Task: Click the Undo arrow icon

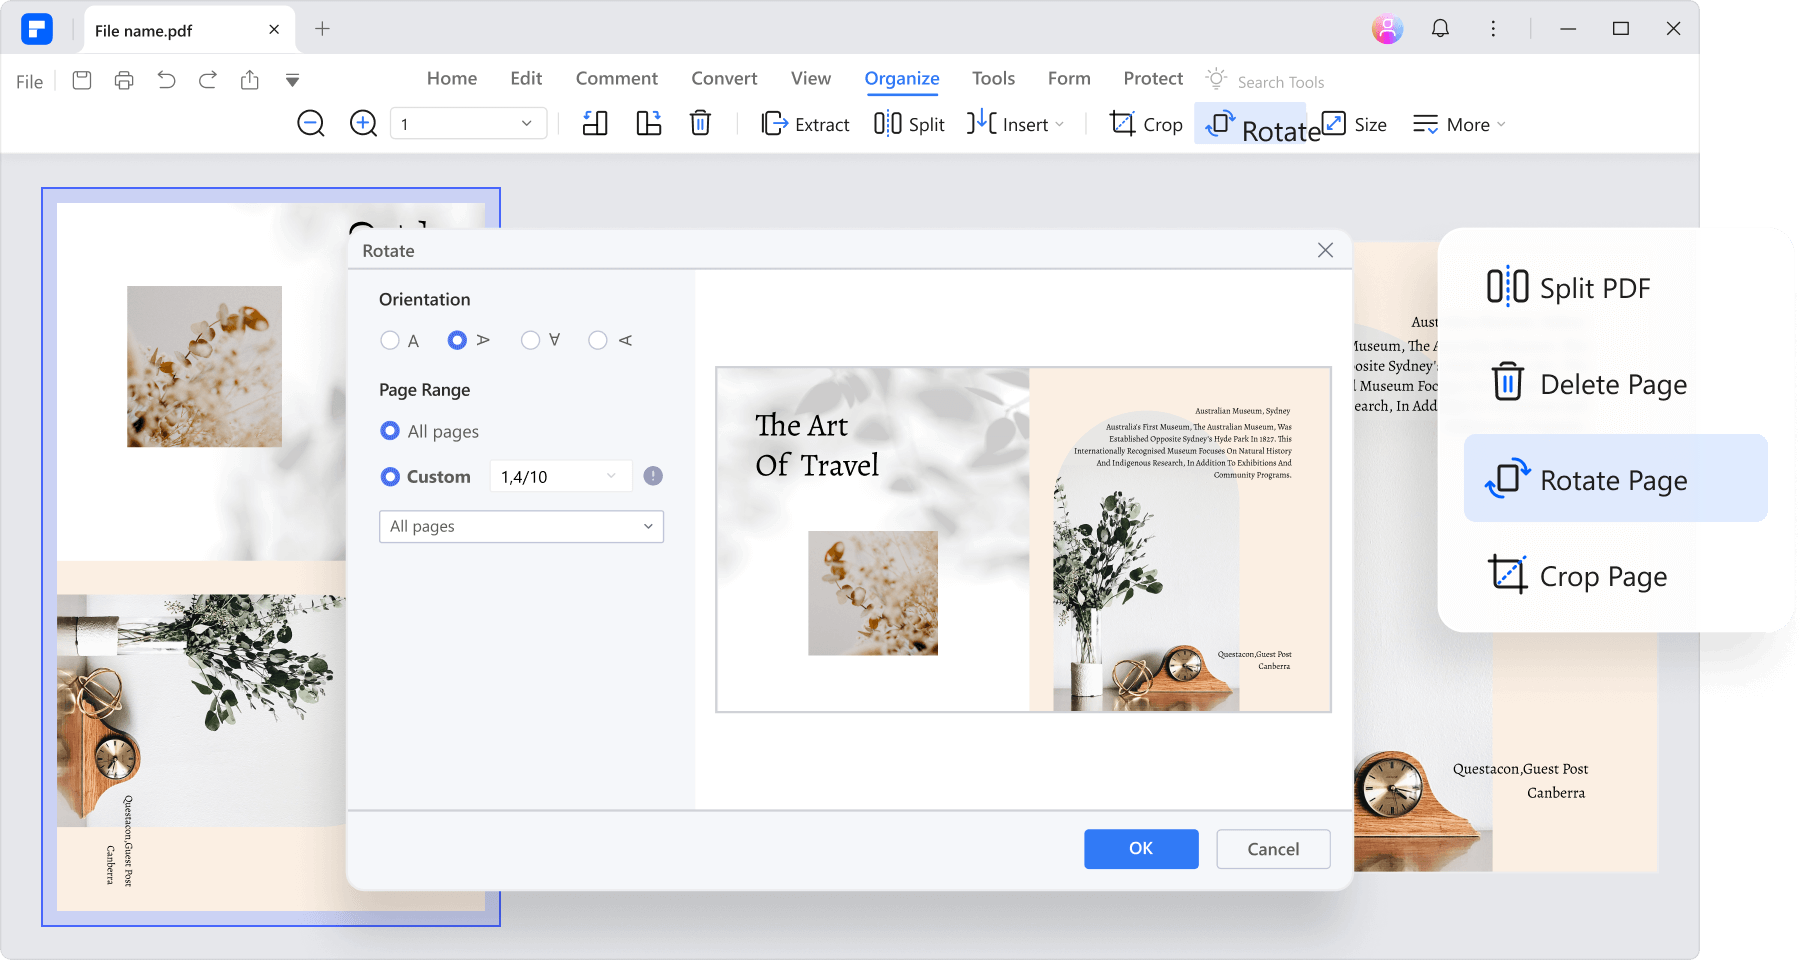Action: pos(166,80)
